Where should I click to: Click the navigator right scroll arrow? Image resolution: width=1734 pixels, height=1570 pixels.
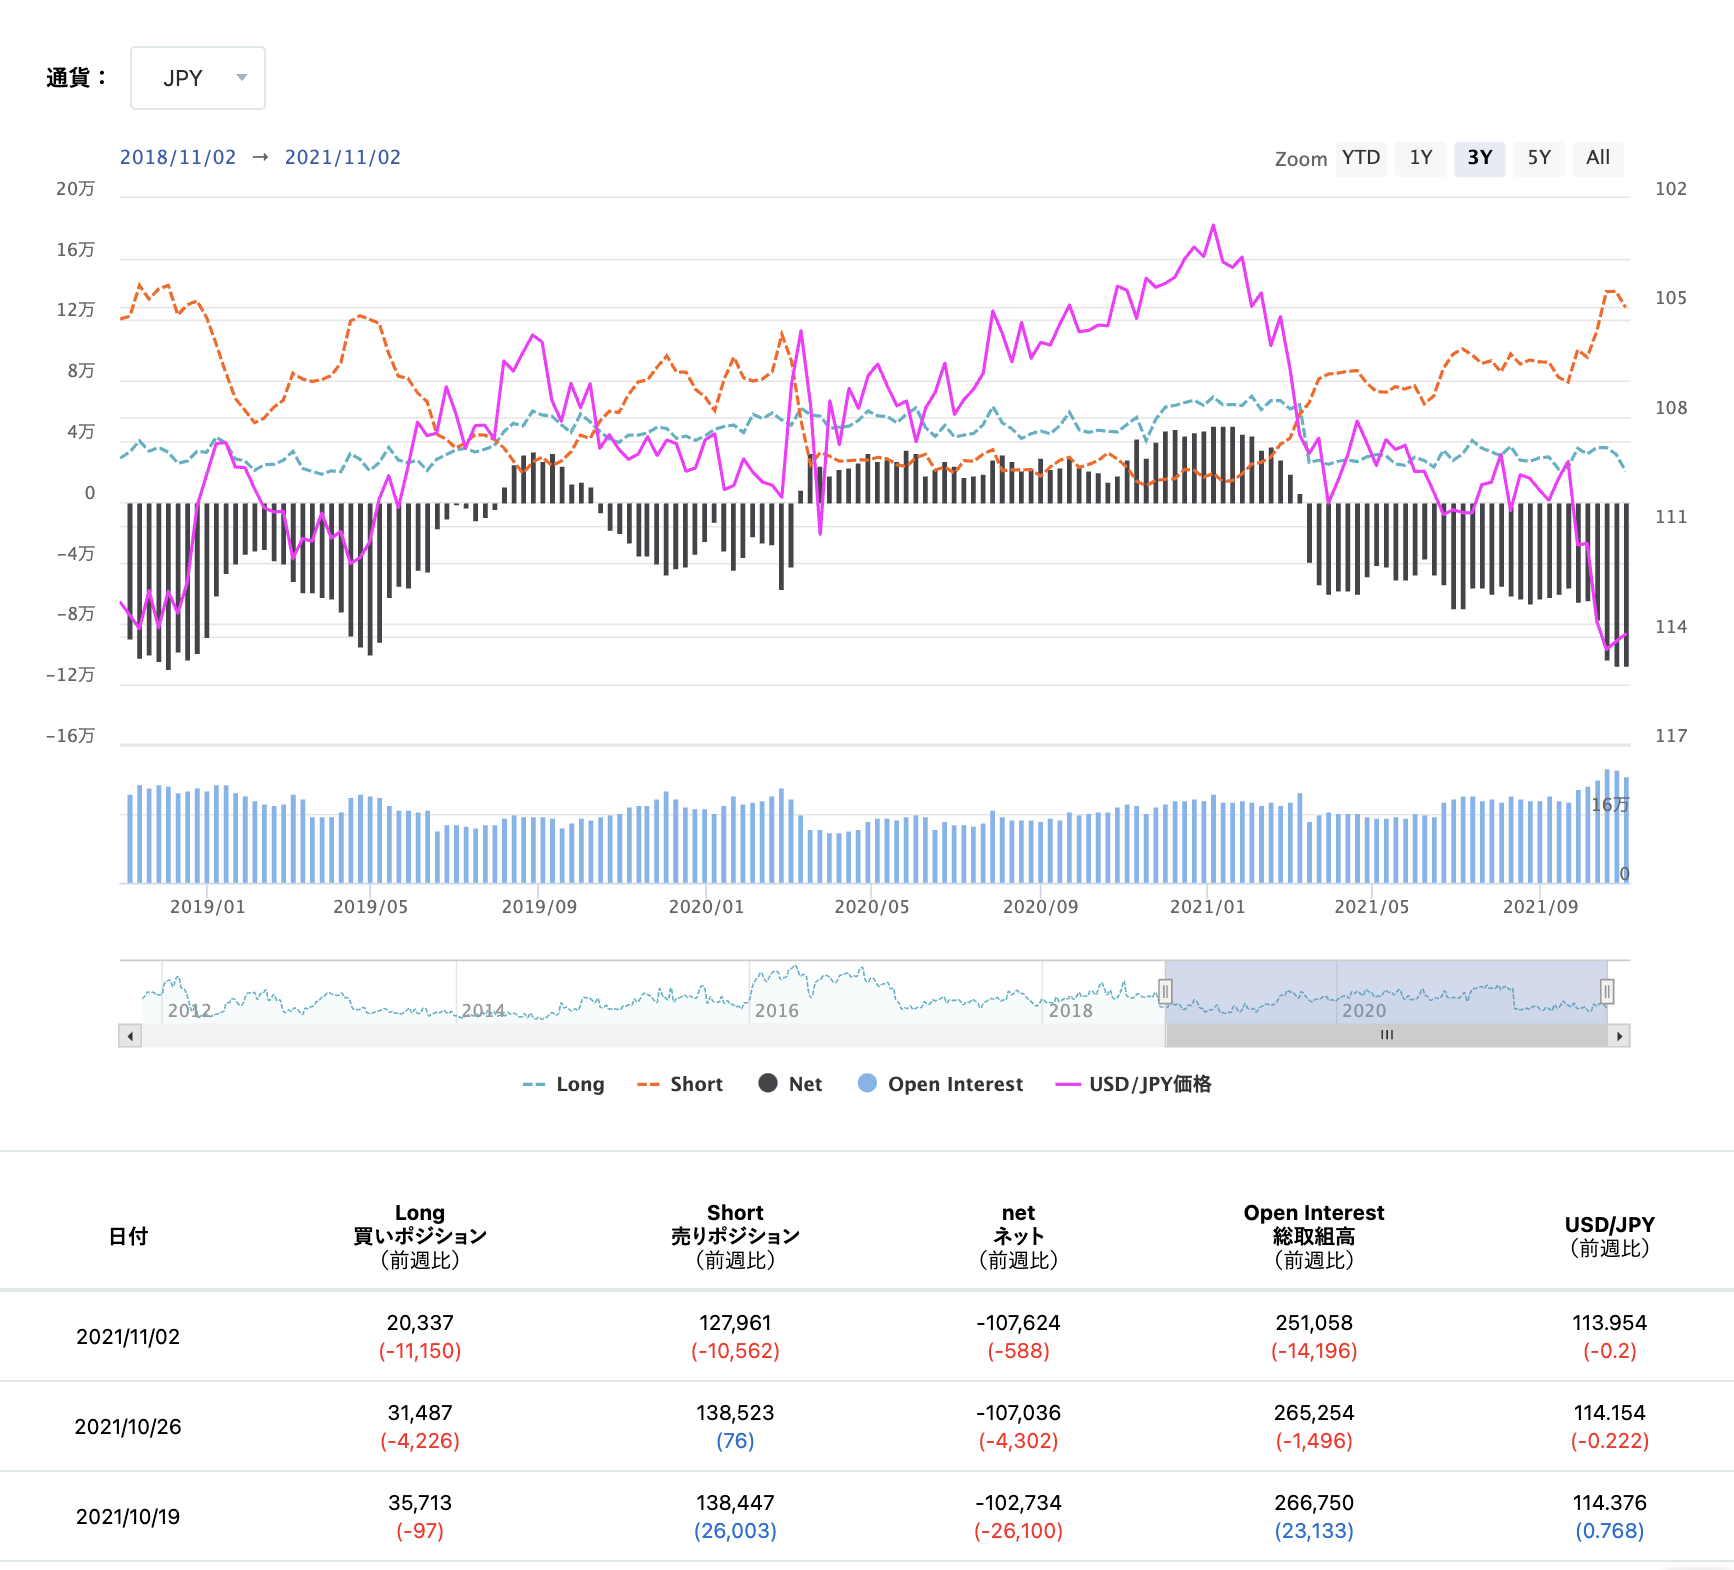(x=1619, y=1036)
